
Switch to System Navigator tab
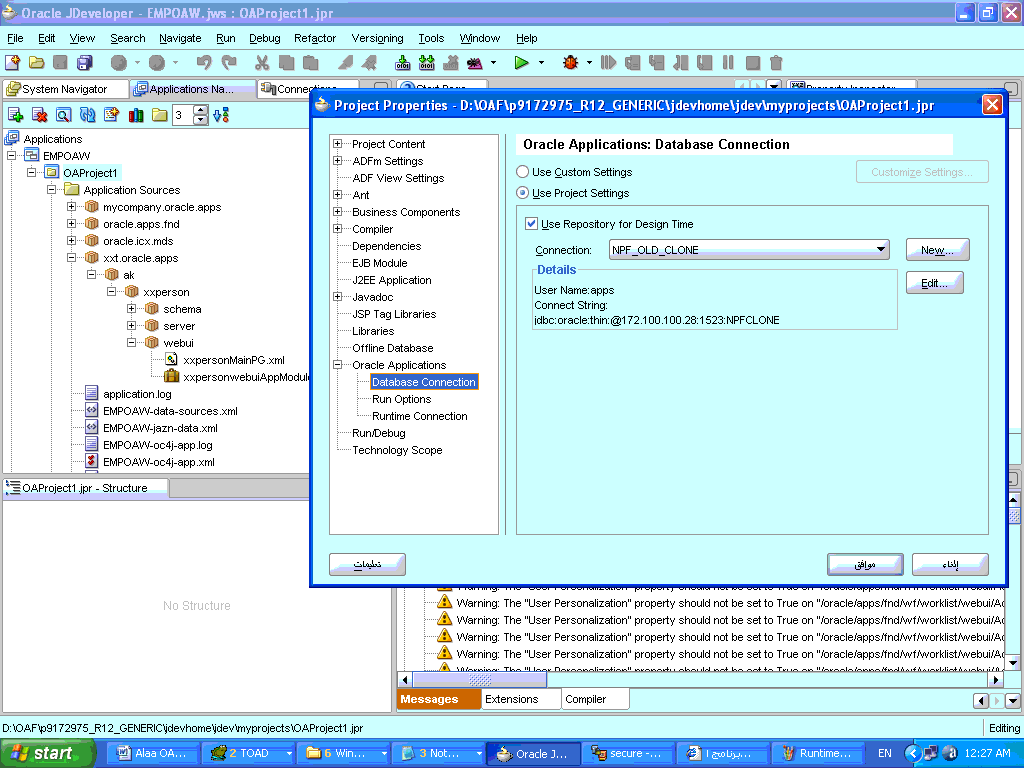65,89
